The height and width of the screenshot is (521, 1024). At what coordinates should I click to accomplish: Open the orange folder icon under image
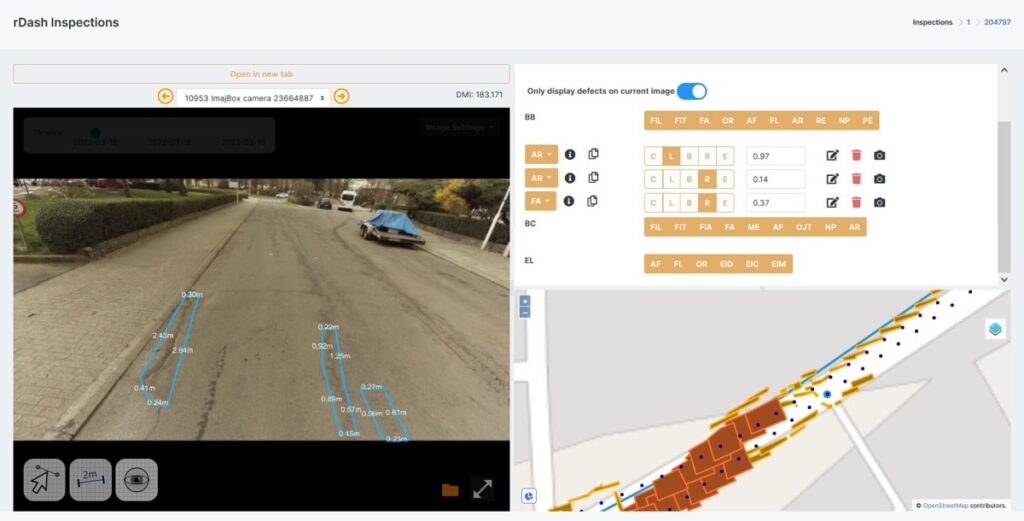point(450,490)
